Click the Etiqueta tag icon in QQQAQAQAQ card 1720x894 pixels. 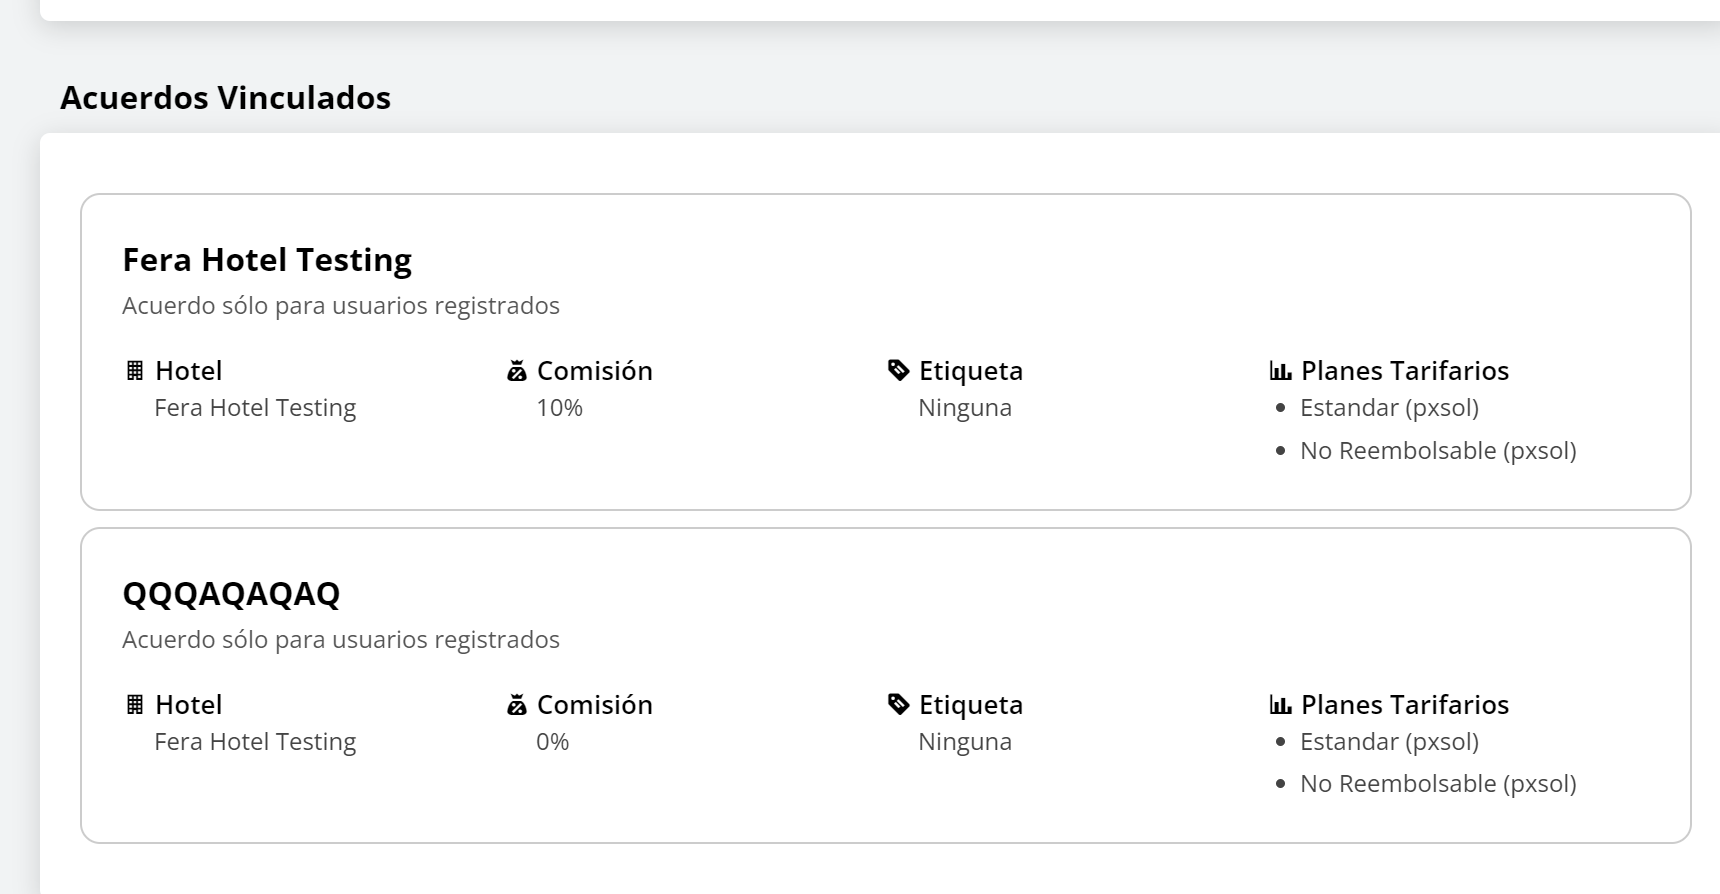[898, 705]
